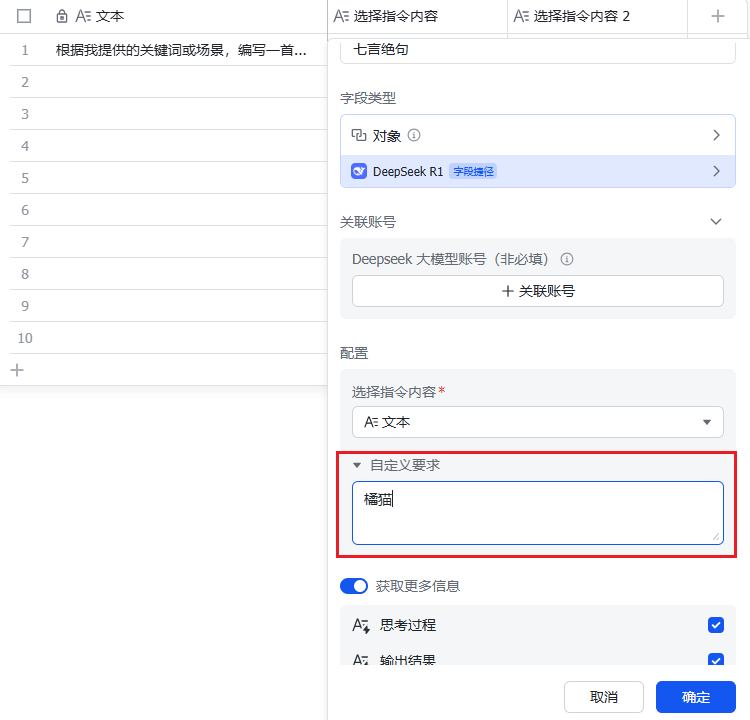Expand the 对象 field type option

point(538,135)
